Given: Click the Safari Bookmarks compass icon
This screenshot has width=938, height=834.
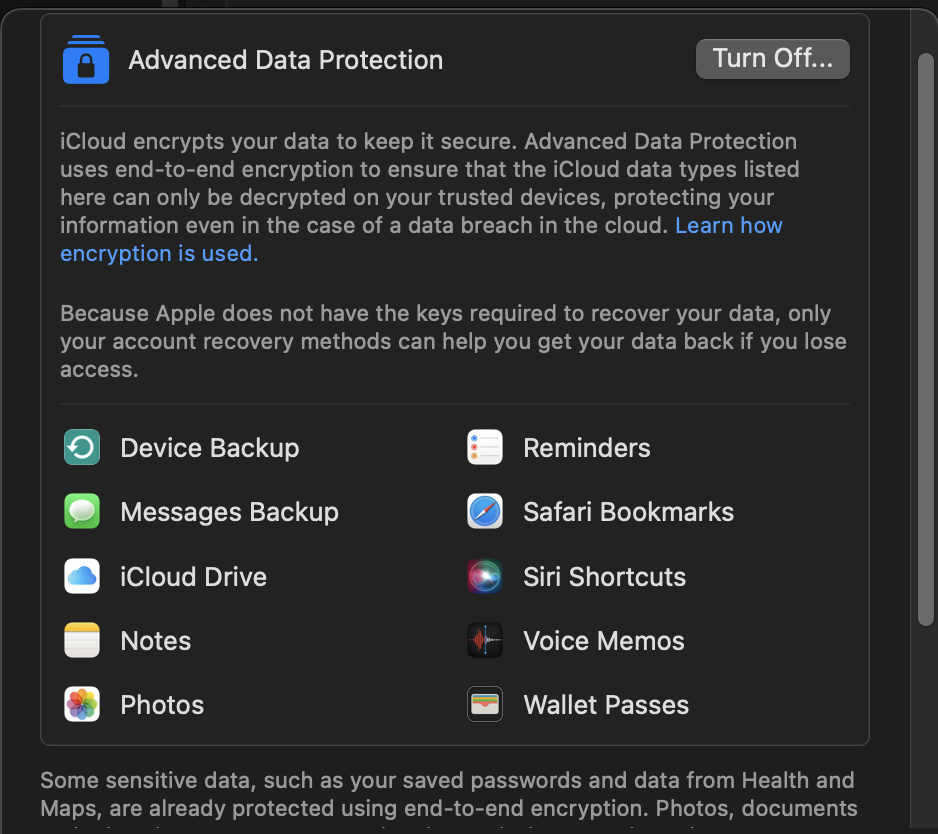Looking at the screenshot, I should pyautogui.click(x=485, y=511).
